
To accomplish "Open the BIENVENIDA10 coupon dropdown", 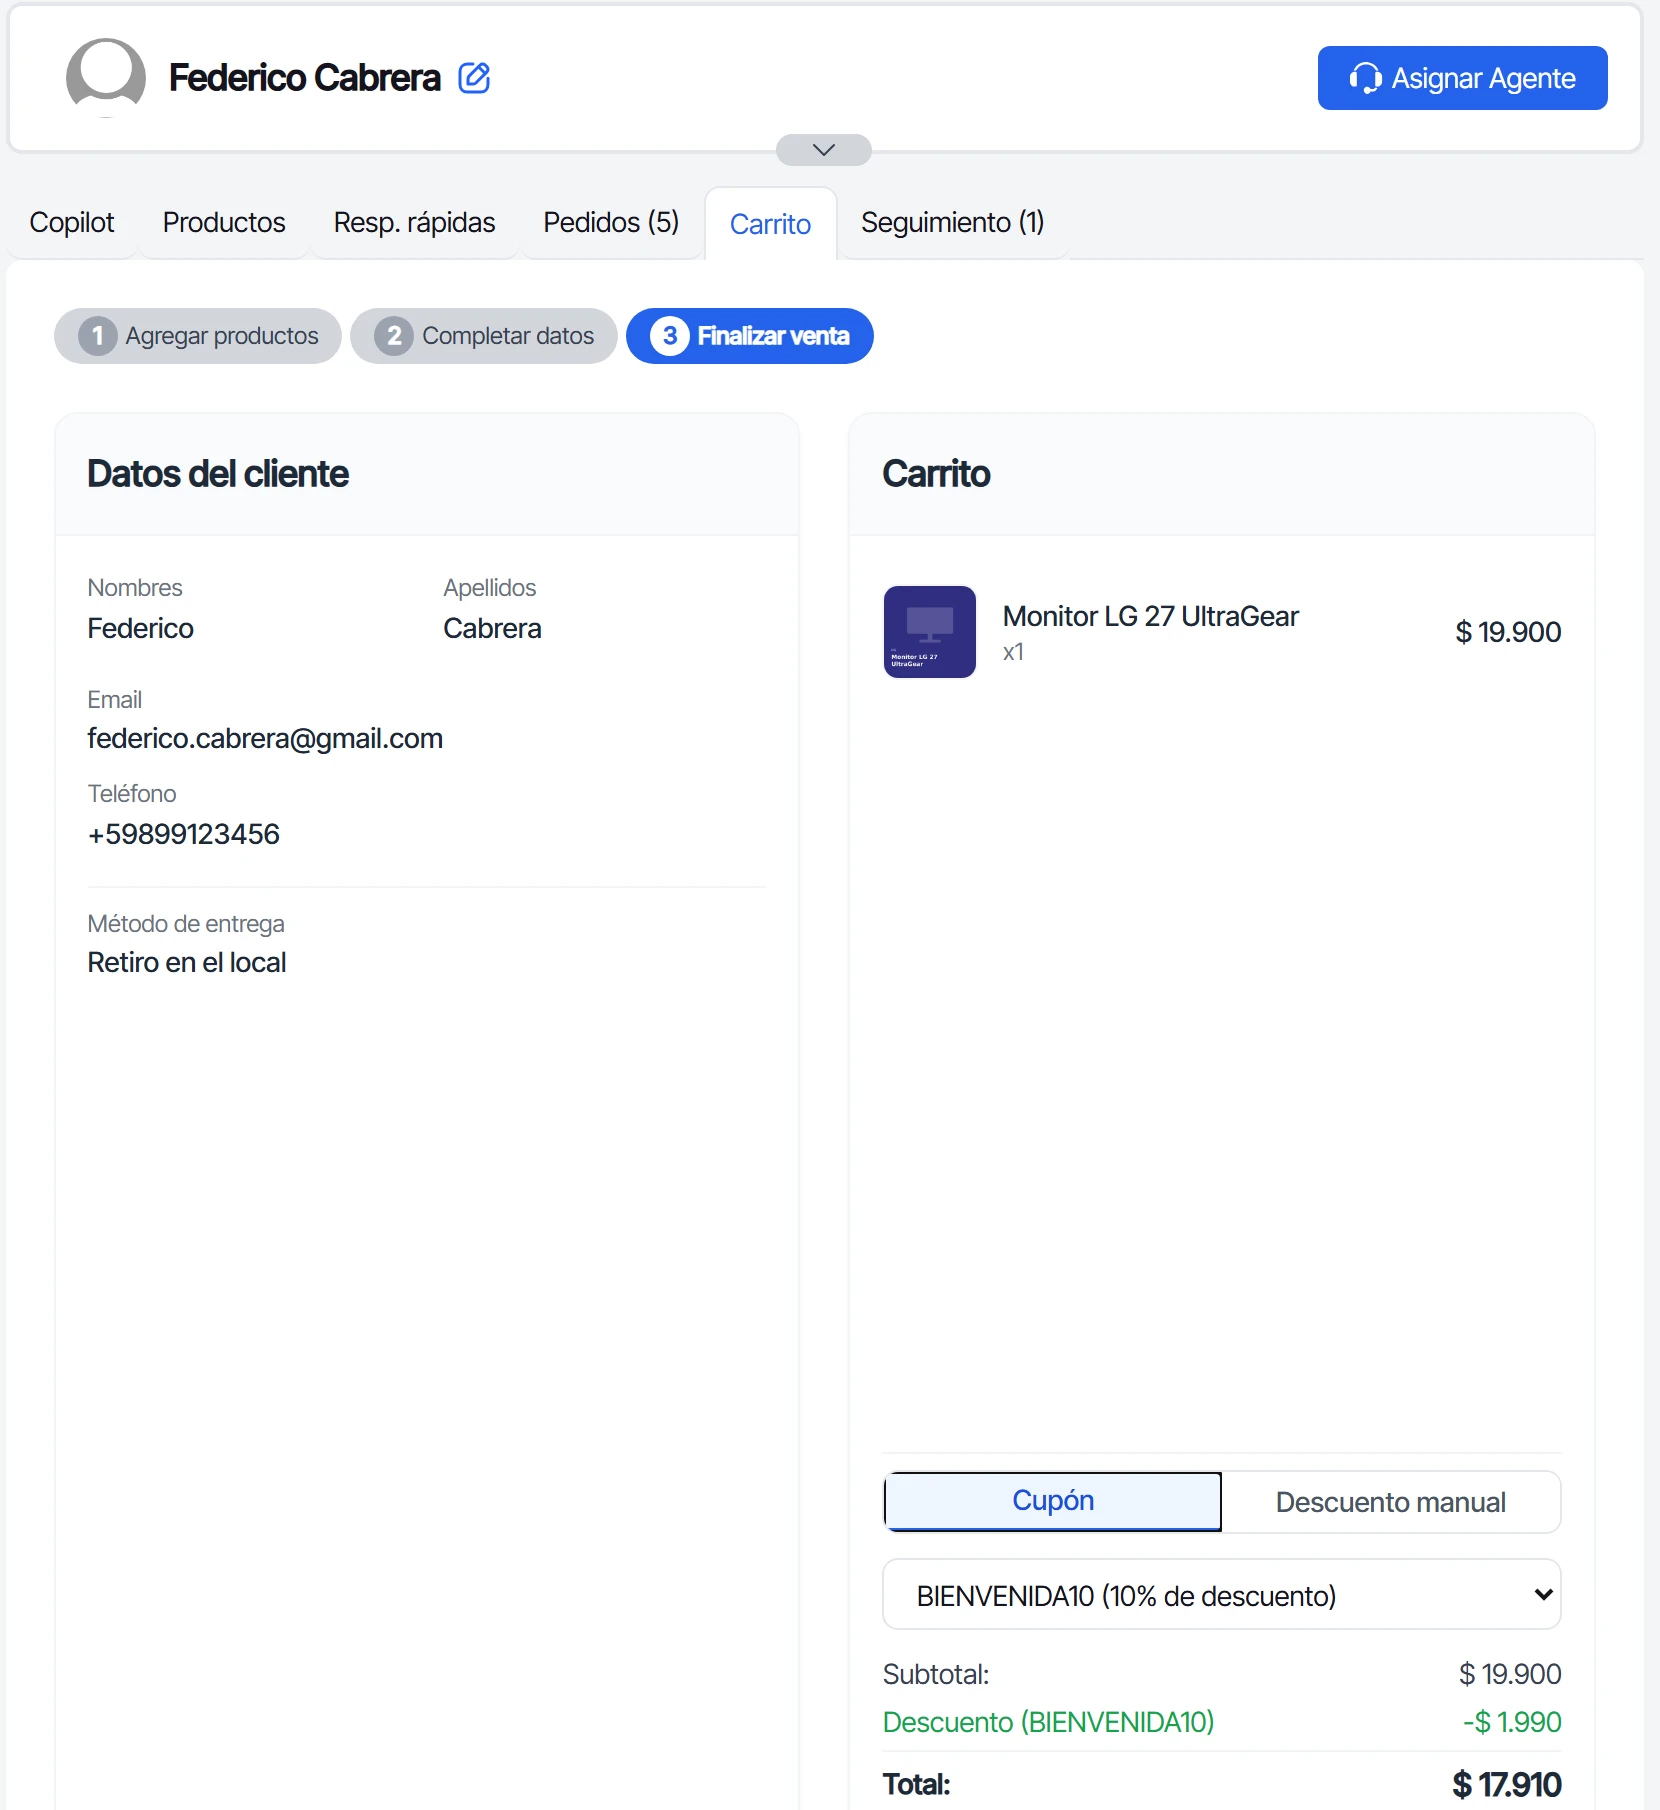I will [x=1222, y=1595].
